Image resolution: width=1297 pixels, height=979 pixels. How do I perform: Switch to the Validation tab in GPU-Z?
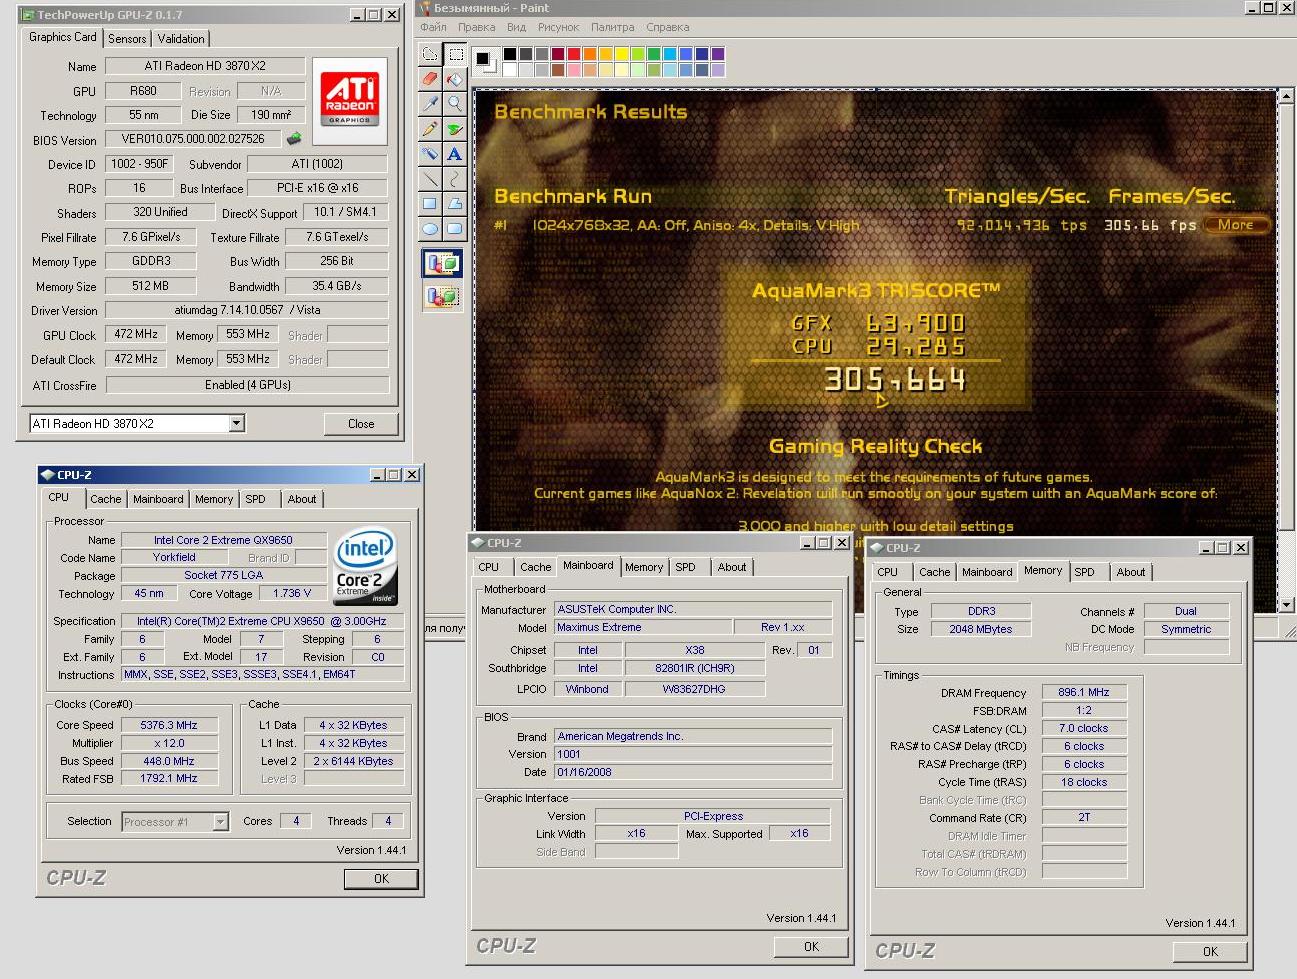tap(181, 39)
